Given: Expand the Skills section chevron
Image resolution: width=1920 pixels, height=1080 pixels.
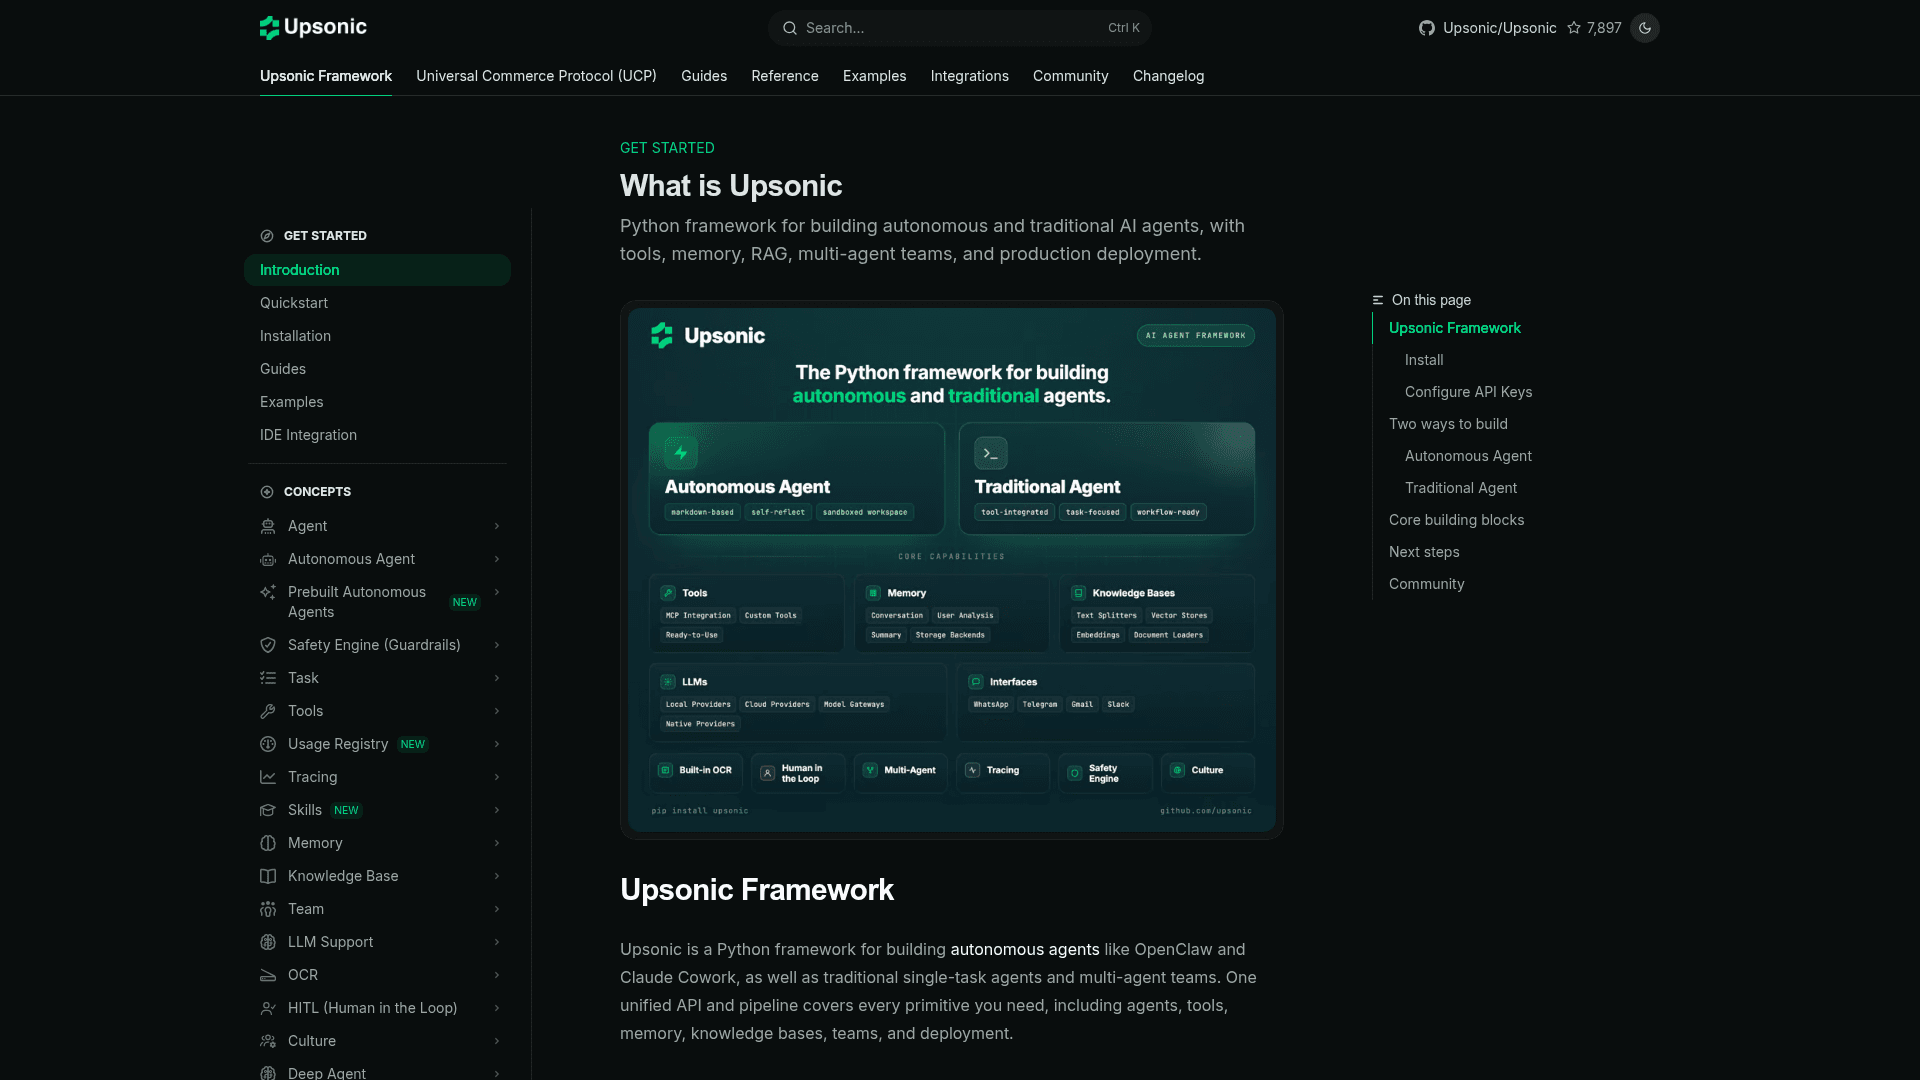Looking at the screenshot, I should point(497,810).
